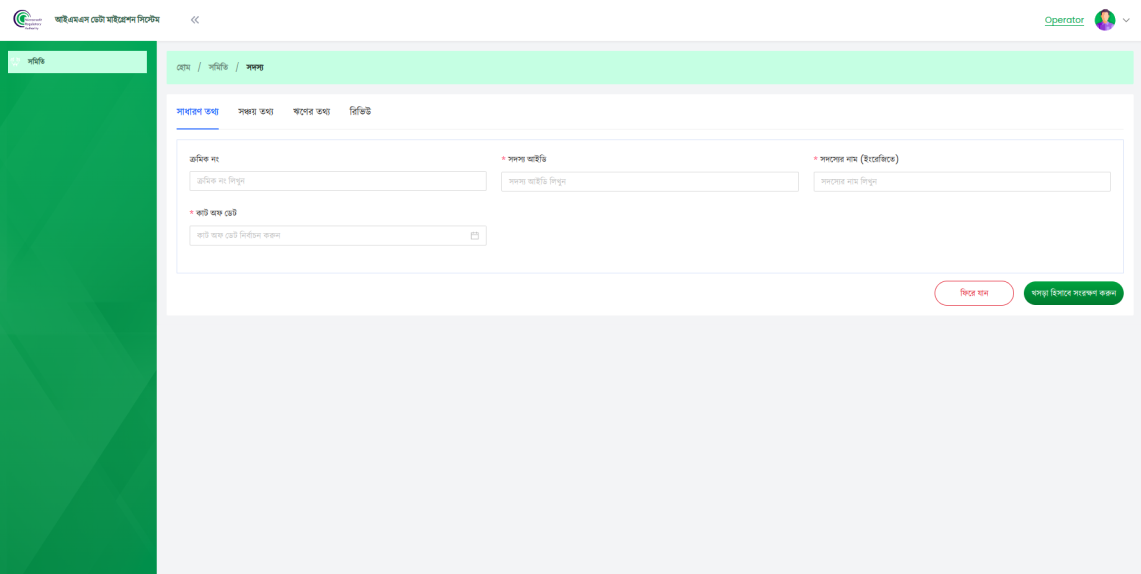Click the সদস্য আইডি input field
This screenshot has width=1141, height=574.
(x=649, y=181)
